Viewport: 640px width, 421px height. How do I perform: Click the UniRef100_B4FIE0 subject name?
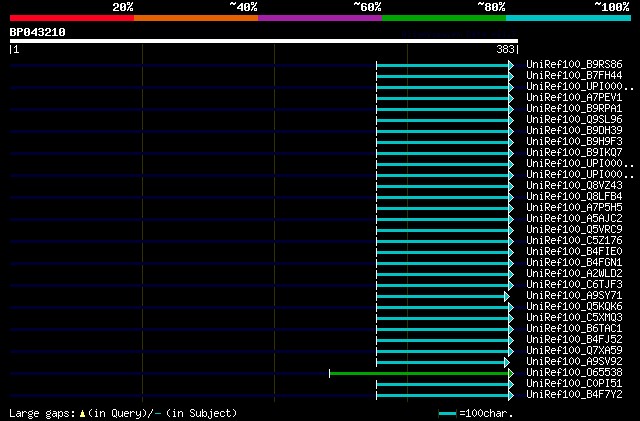click(574, 252)
